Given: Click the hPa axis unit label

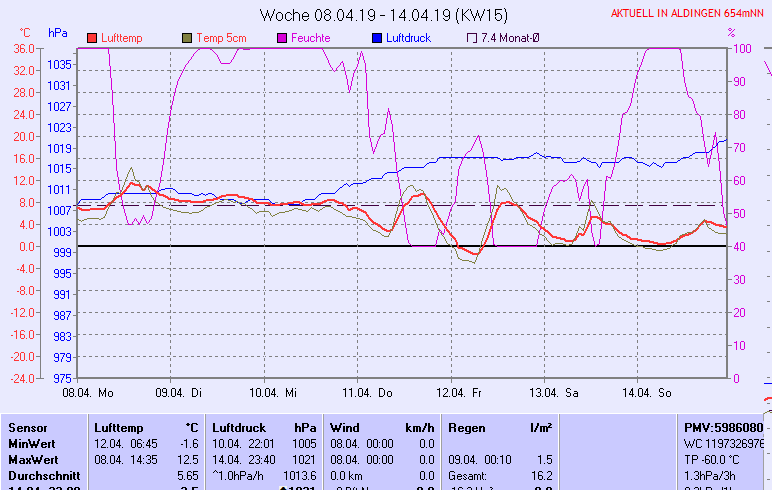Looking at the screenshot, I should point(58,33).
